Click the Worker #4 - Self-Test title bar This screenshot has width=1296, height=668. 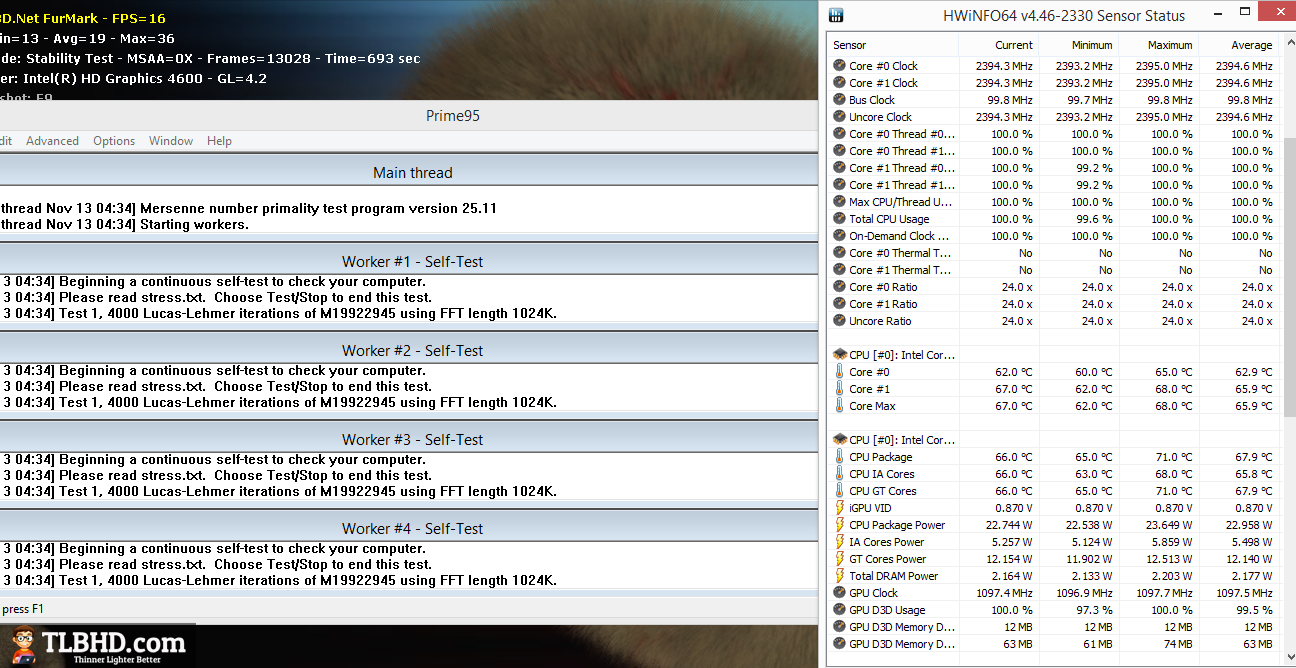tap(409, 528)
